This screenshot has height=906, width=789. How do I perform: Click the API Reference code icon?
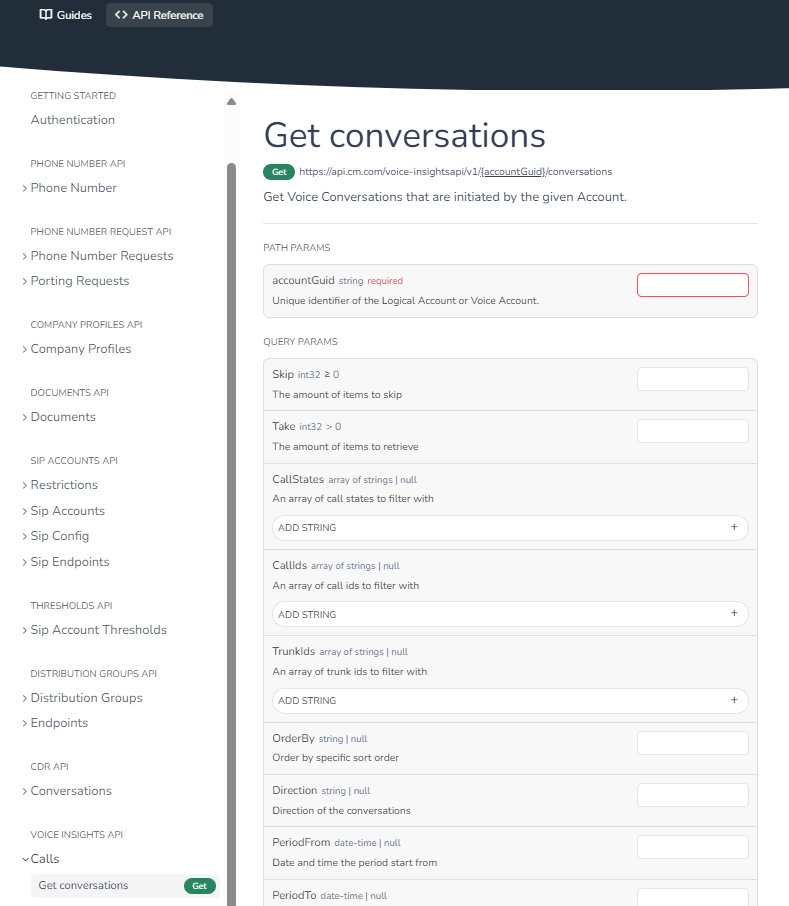(121, 15)
